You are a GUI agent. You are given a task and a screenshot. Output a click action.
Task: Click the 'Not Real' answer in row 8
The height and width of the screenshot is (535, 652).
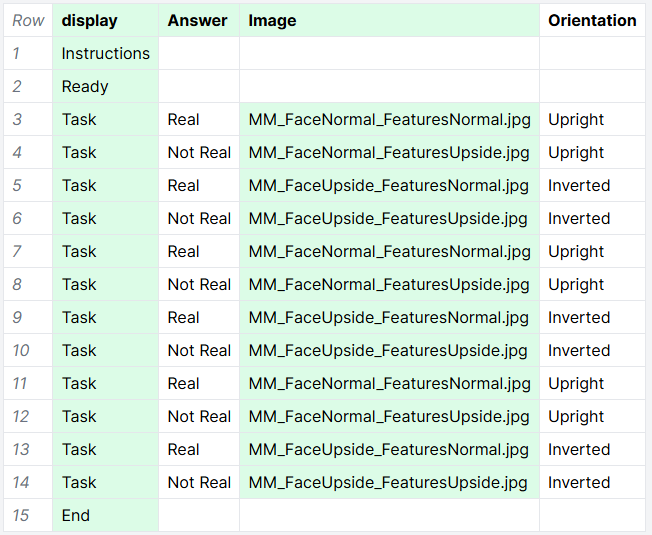click(199, 284)
